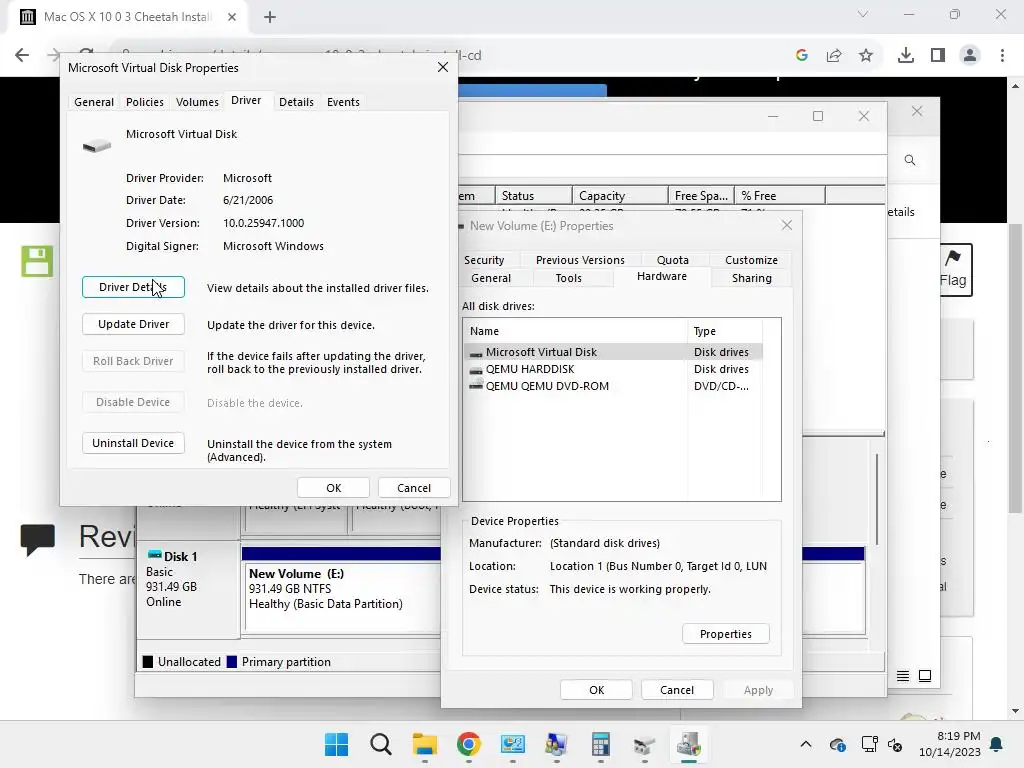The image size is (1024, 768).
Task: Bookmark this page with star icon
Action: click(866, 56)
